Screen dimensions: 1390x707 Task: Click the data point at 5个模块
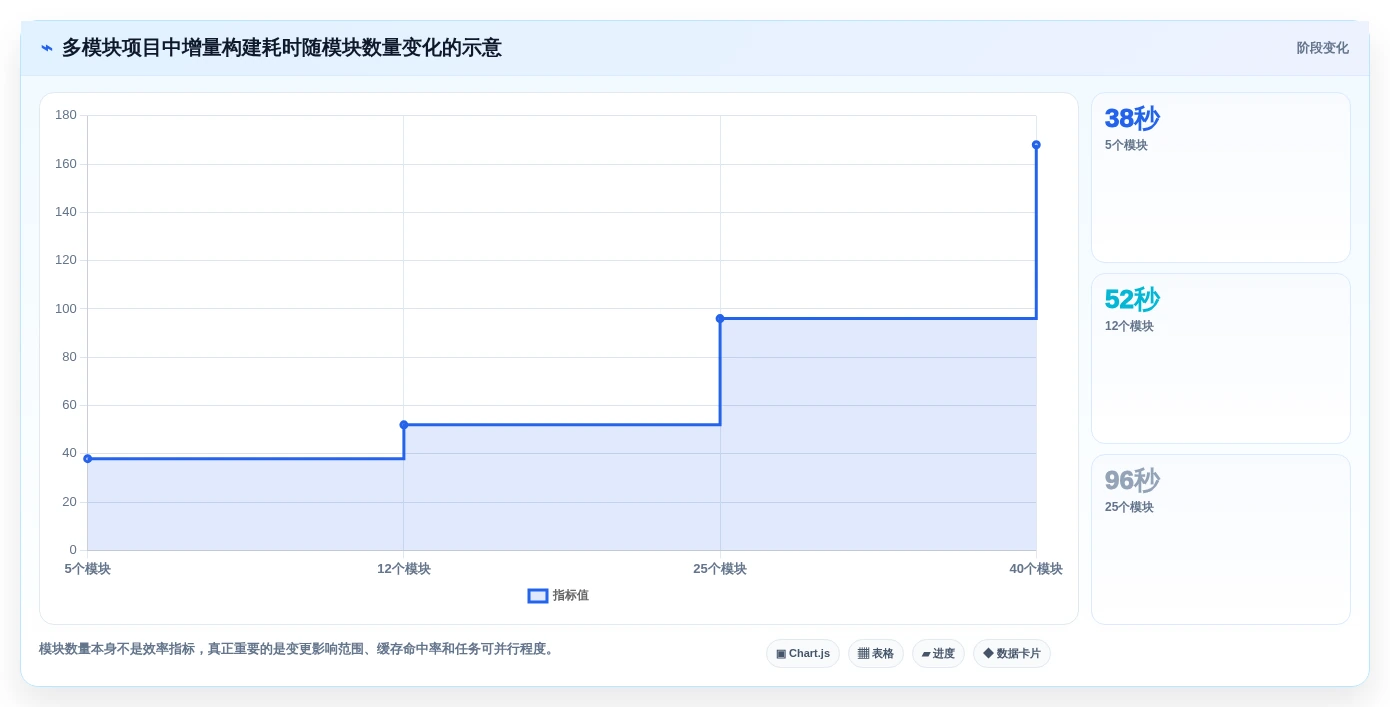(x=88, y=459)
